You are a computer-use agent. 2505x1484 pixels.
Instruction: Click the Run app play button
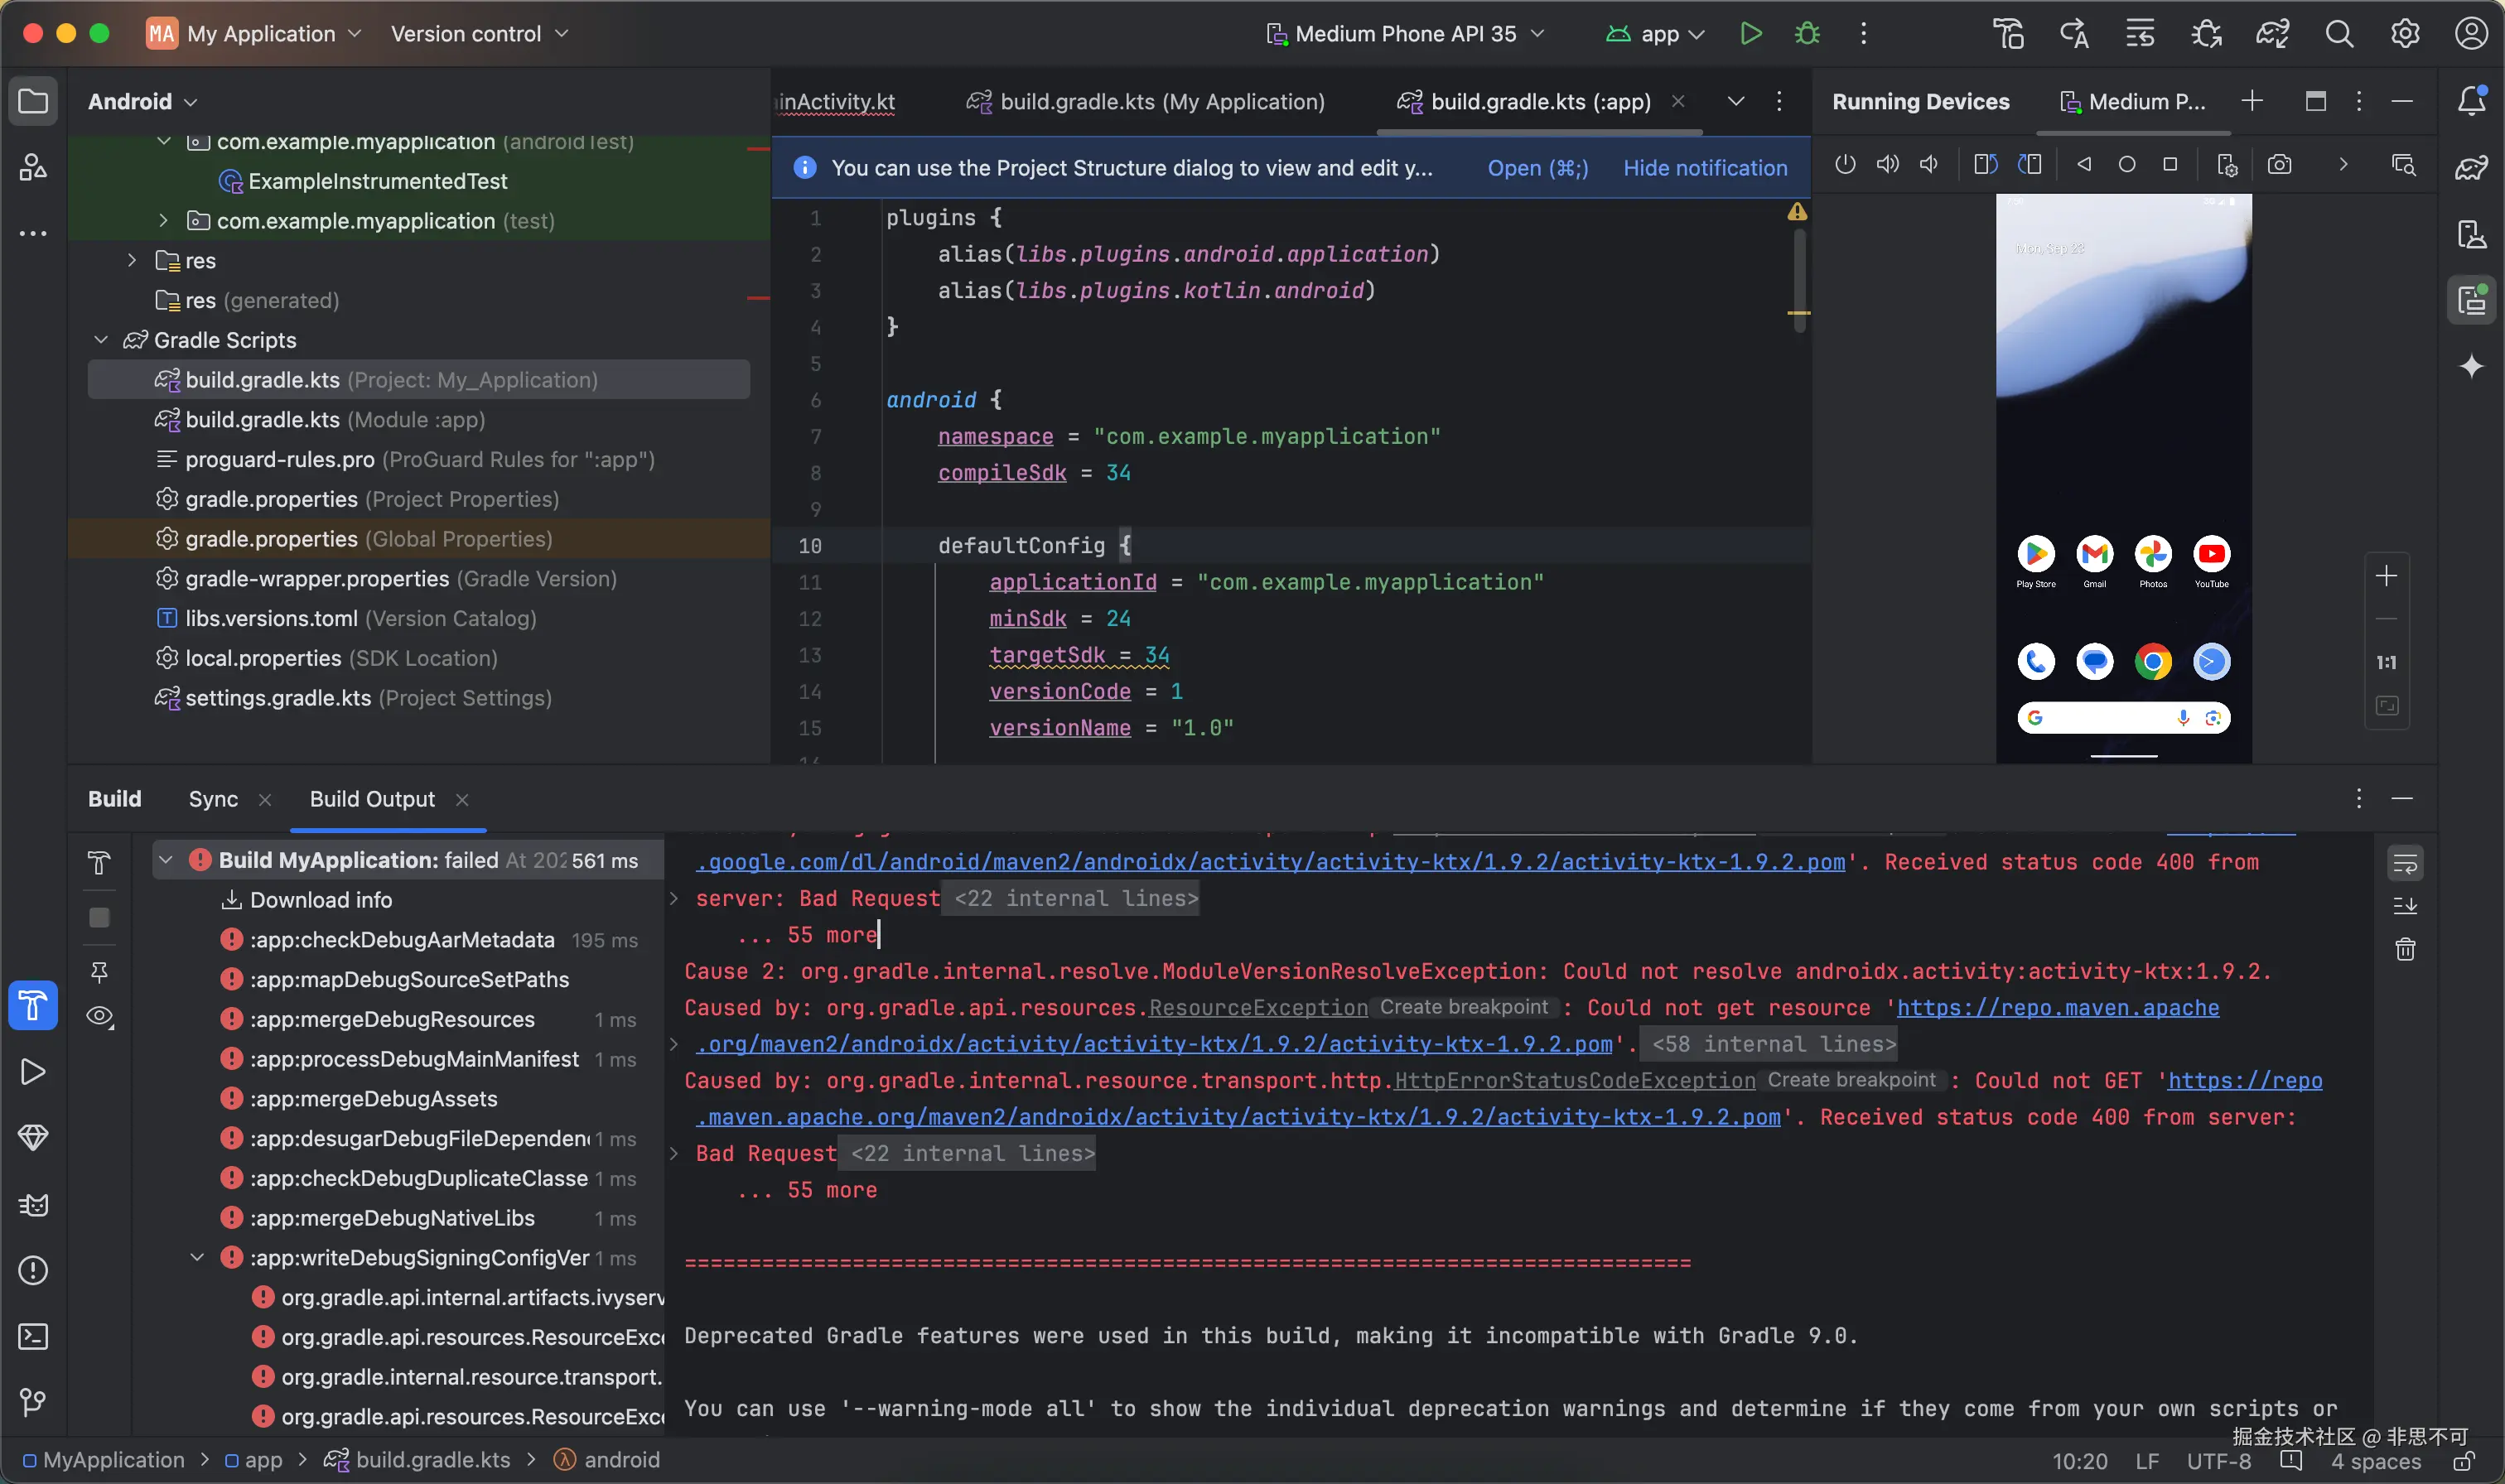coord(1750,34)
